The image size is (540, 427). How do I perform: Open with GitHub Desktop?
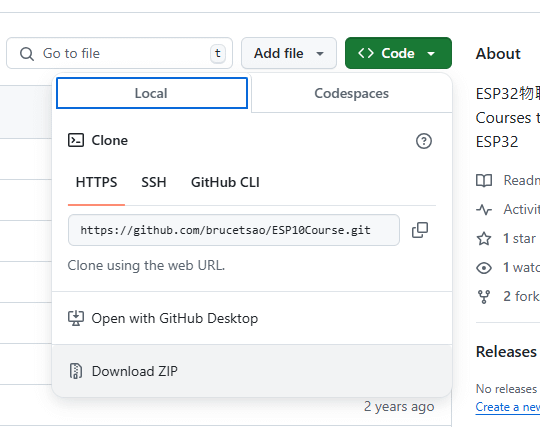pos(252,318)
